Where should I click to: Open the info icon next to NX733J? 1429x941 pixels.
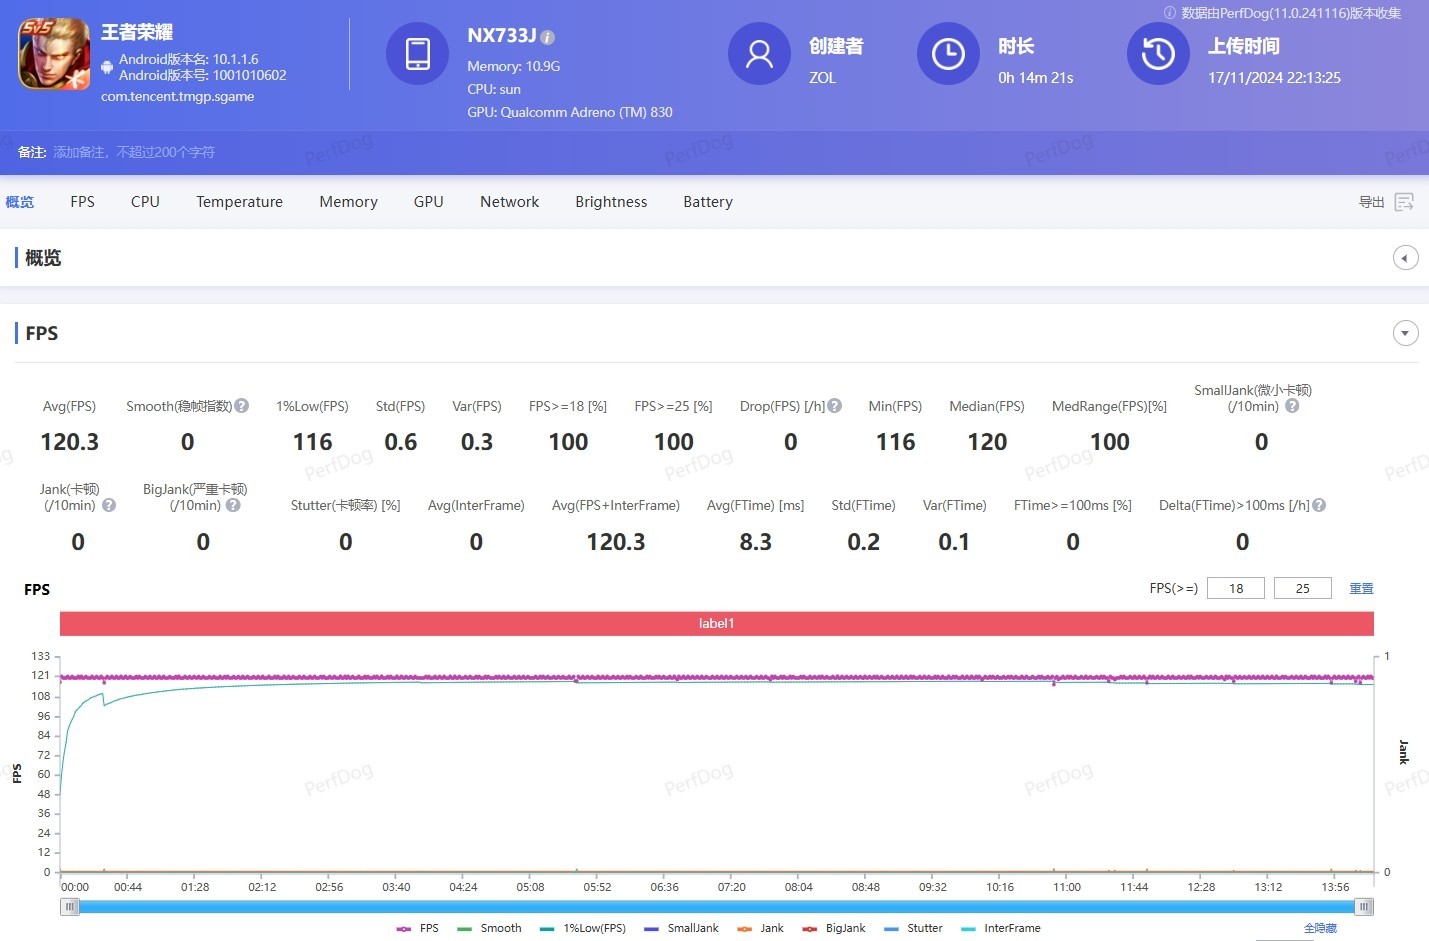pos(548,37)
